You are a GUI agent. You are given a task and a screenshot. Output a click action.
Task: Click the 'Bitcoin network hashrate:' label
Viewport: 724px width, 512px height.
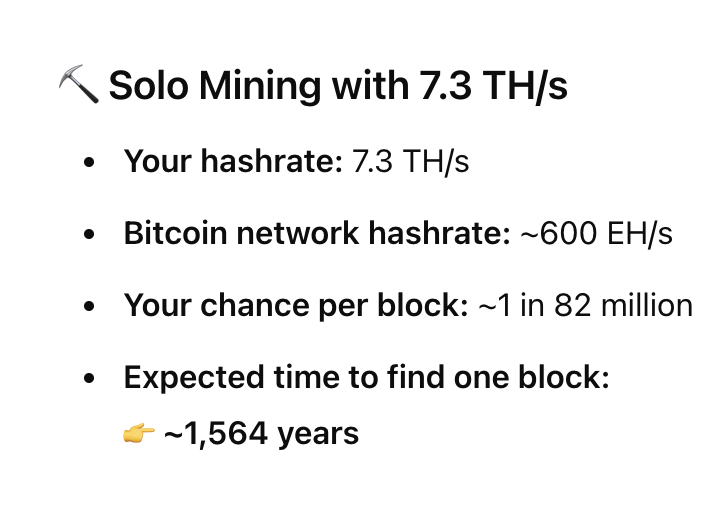pos(317,233)
